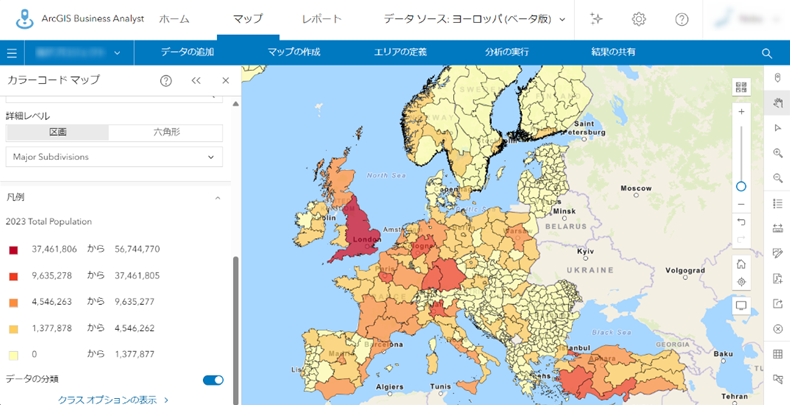Click the map zoom in plus button
Screen dimensions: 790x405
741,112
